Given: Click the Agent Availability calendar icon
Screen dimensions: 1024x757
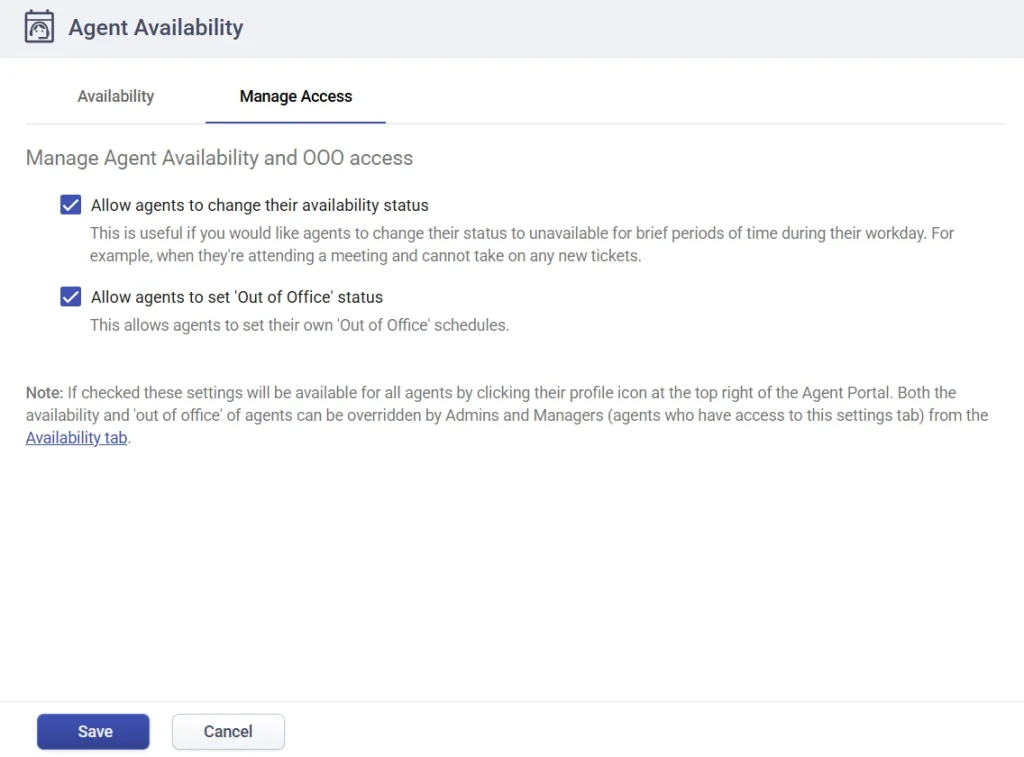Looking at the screenshot, I should [39, 27].
